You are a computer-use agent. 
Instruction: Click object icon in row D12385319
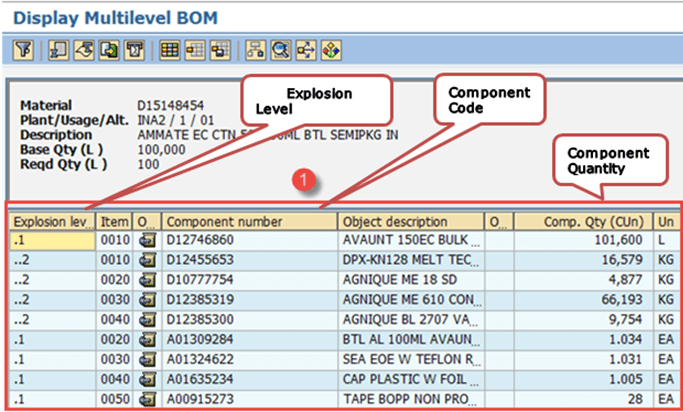tap(148, 300)
